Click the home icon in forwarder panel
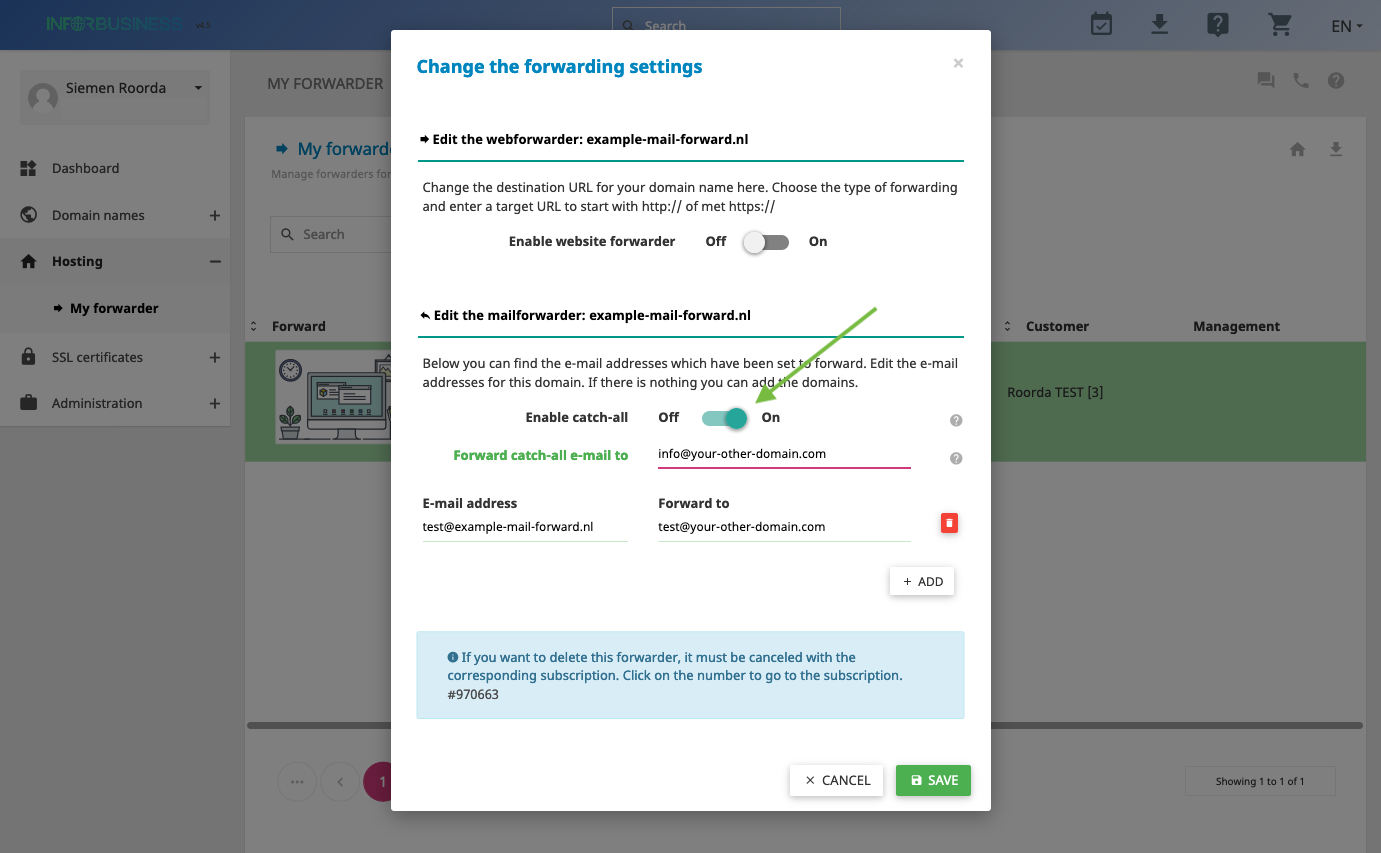Viewport: 1381px width, 853px height. (1297, 149)
